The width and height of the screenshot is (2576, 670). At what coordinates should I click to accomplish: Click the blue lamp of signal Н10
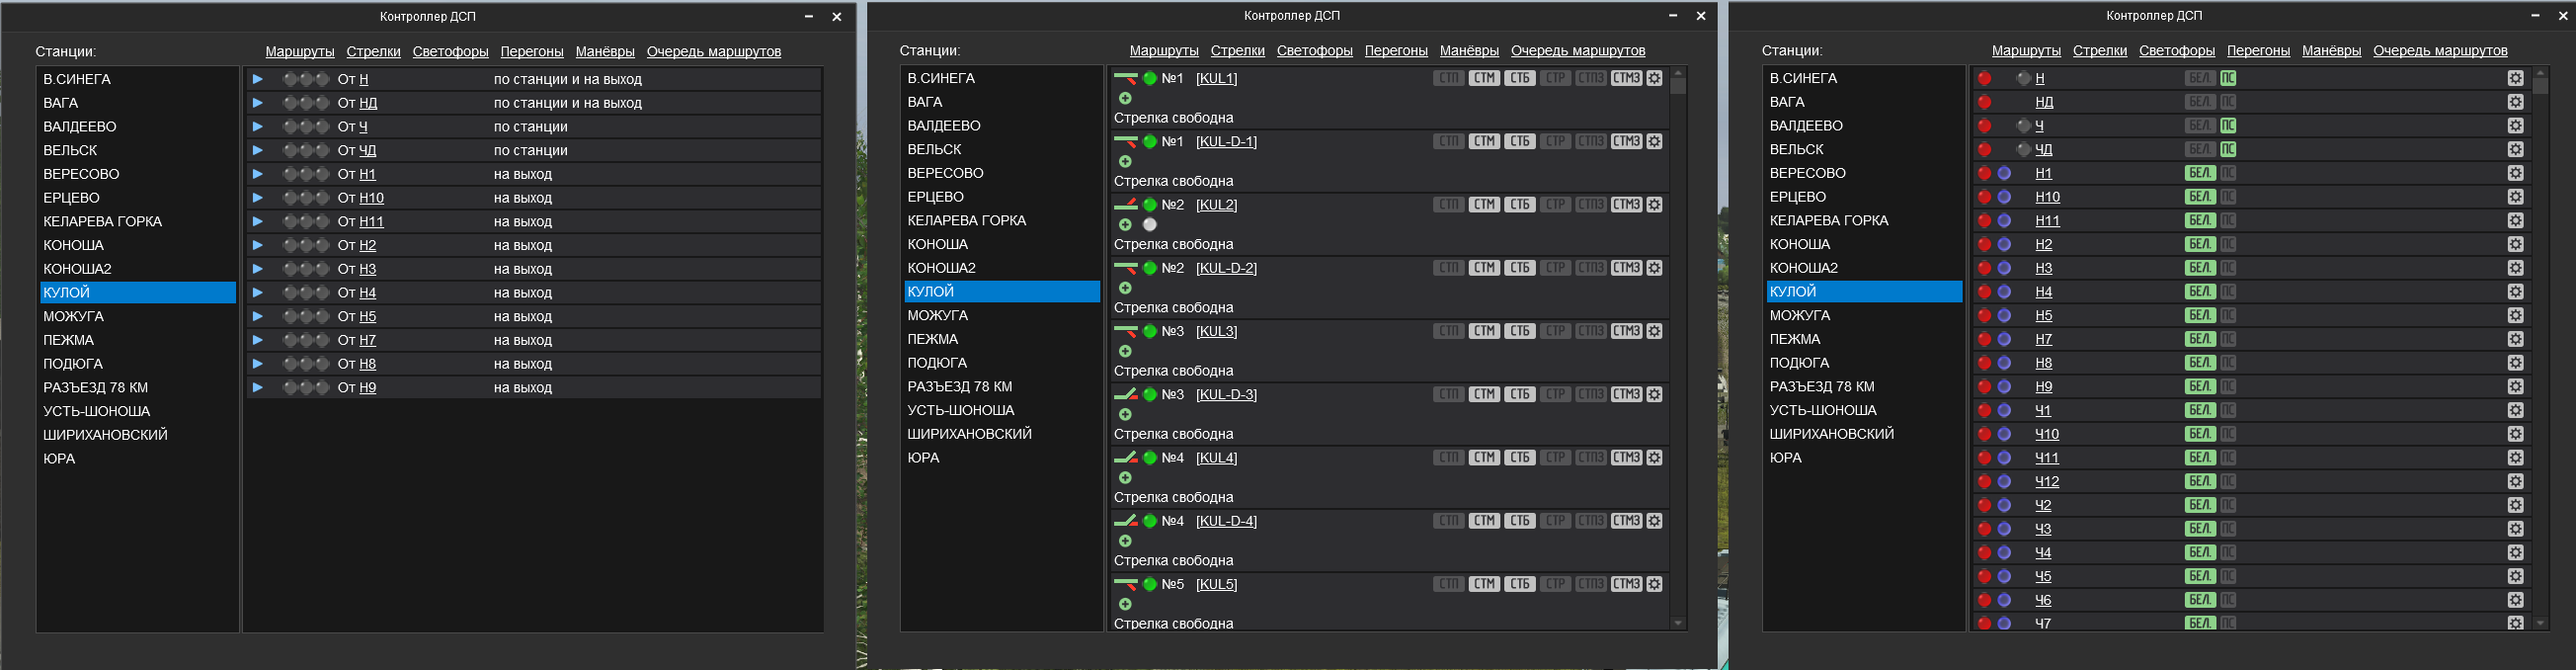pos(2004,197)
